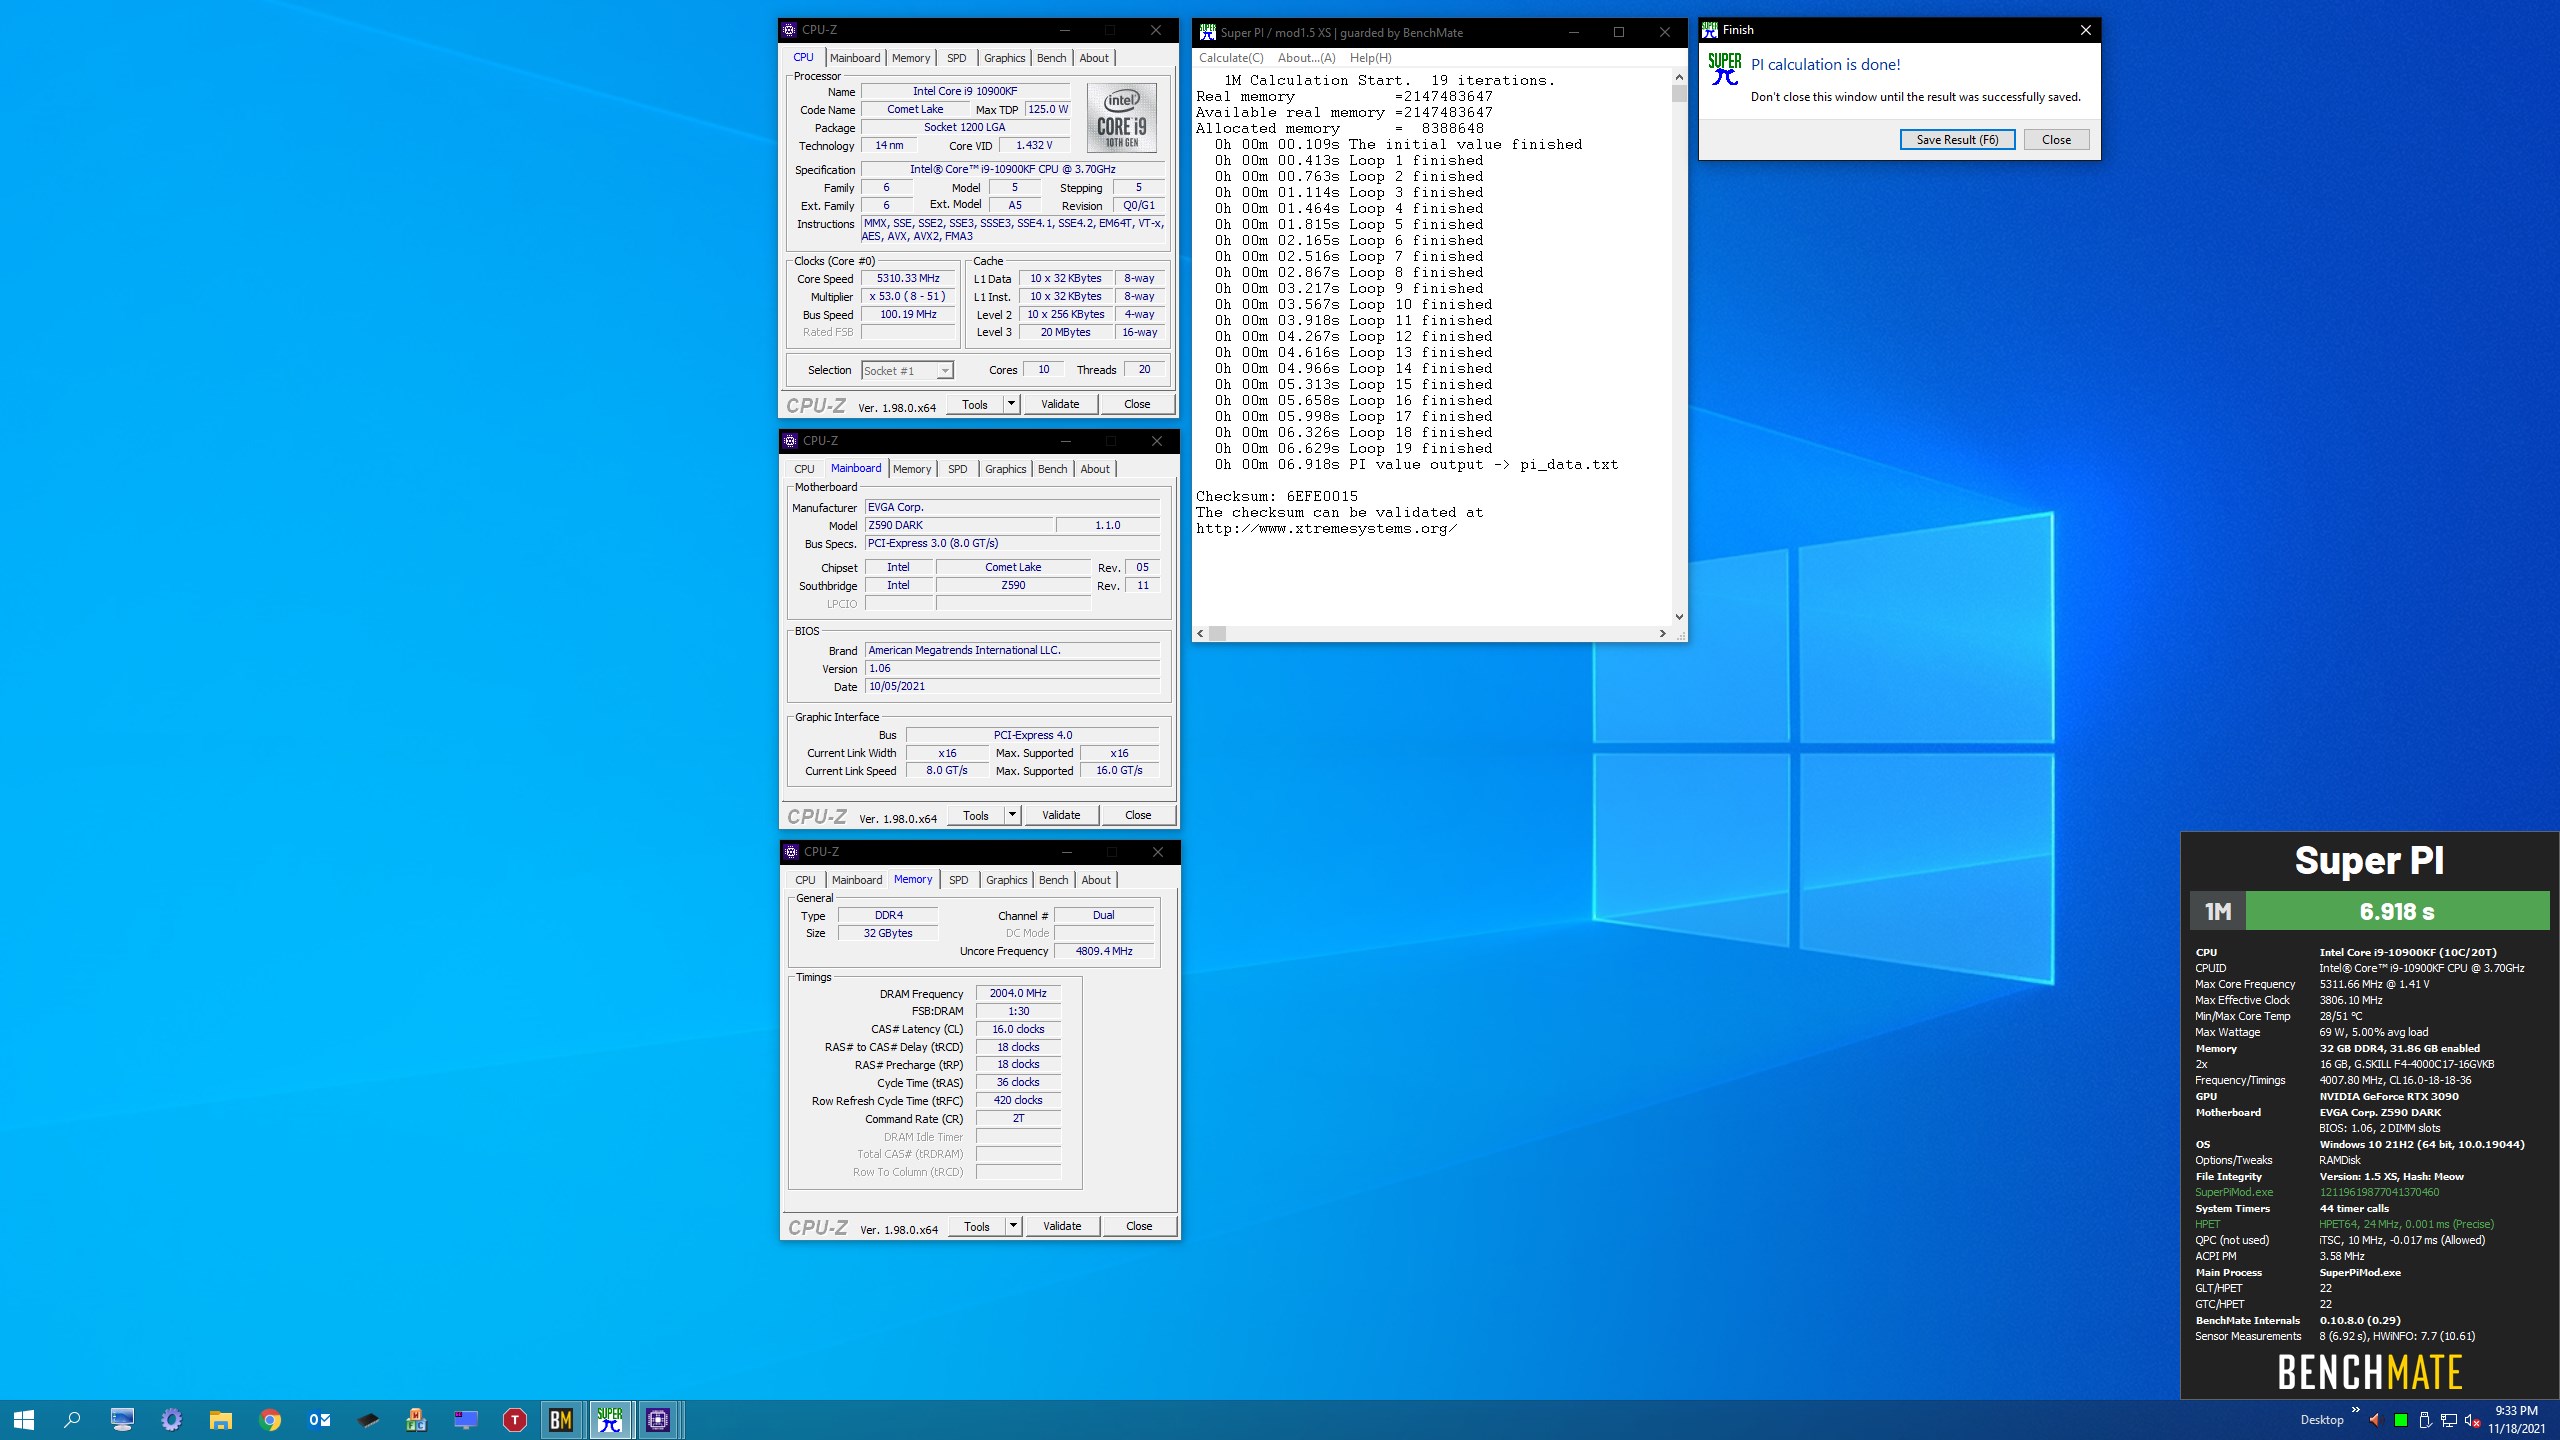Open Tools dropdown arrow in Memory CPU-Z window
This screenshot has width=2560, height=1440.
pos(1013,1226)
